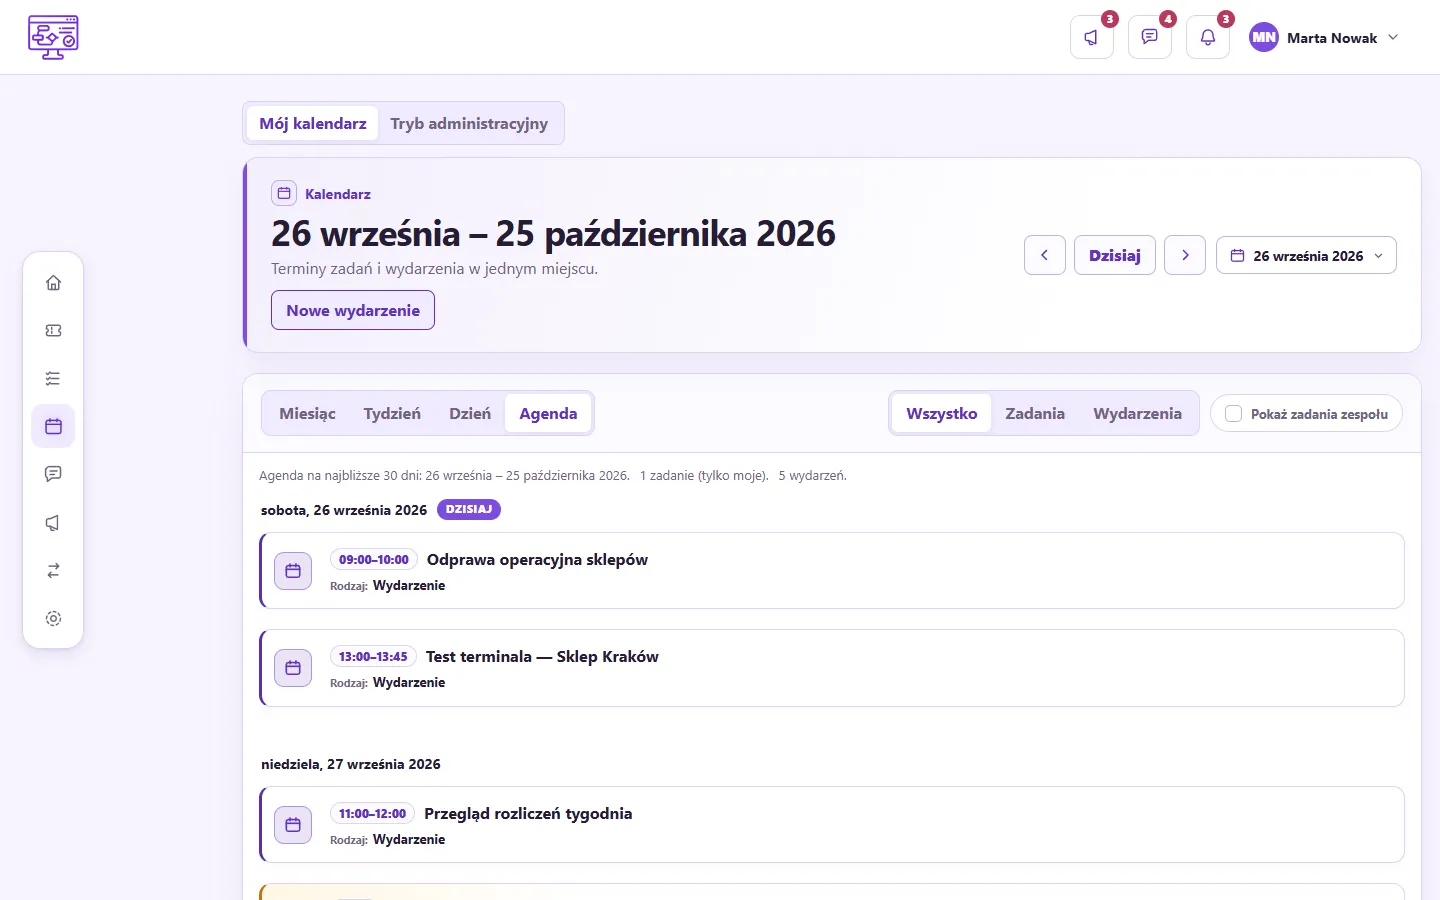Click the calendar icon beside Kalendarz label
1440x900 pixels.
[284, 193]
